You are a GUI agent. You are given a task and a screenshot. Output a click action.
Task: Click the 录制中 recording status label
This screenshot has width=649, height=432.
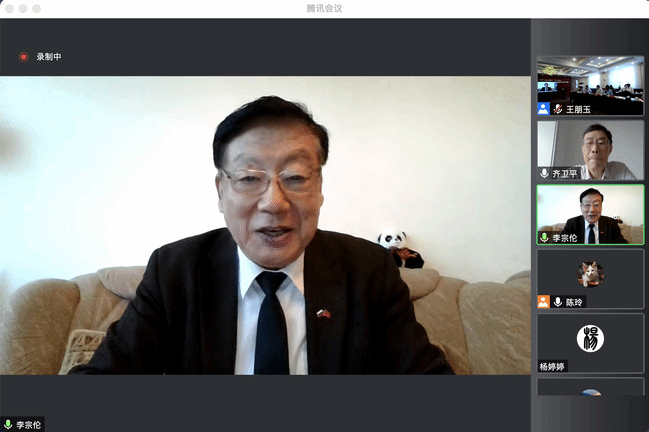(49, 57)
